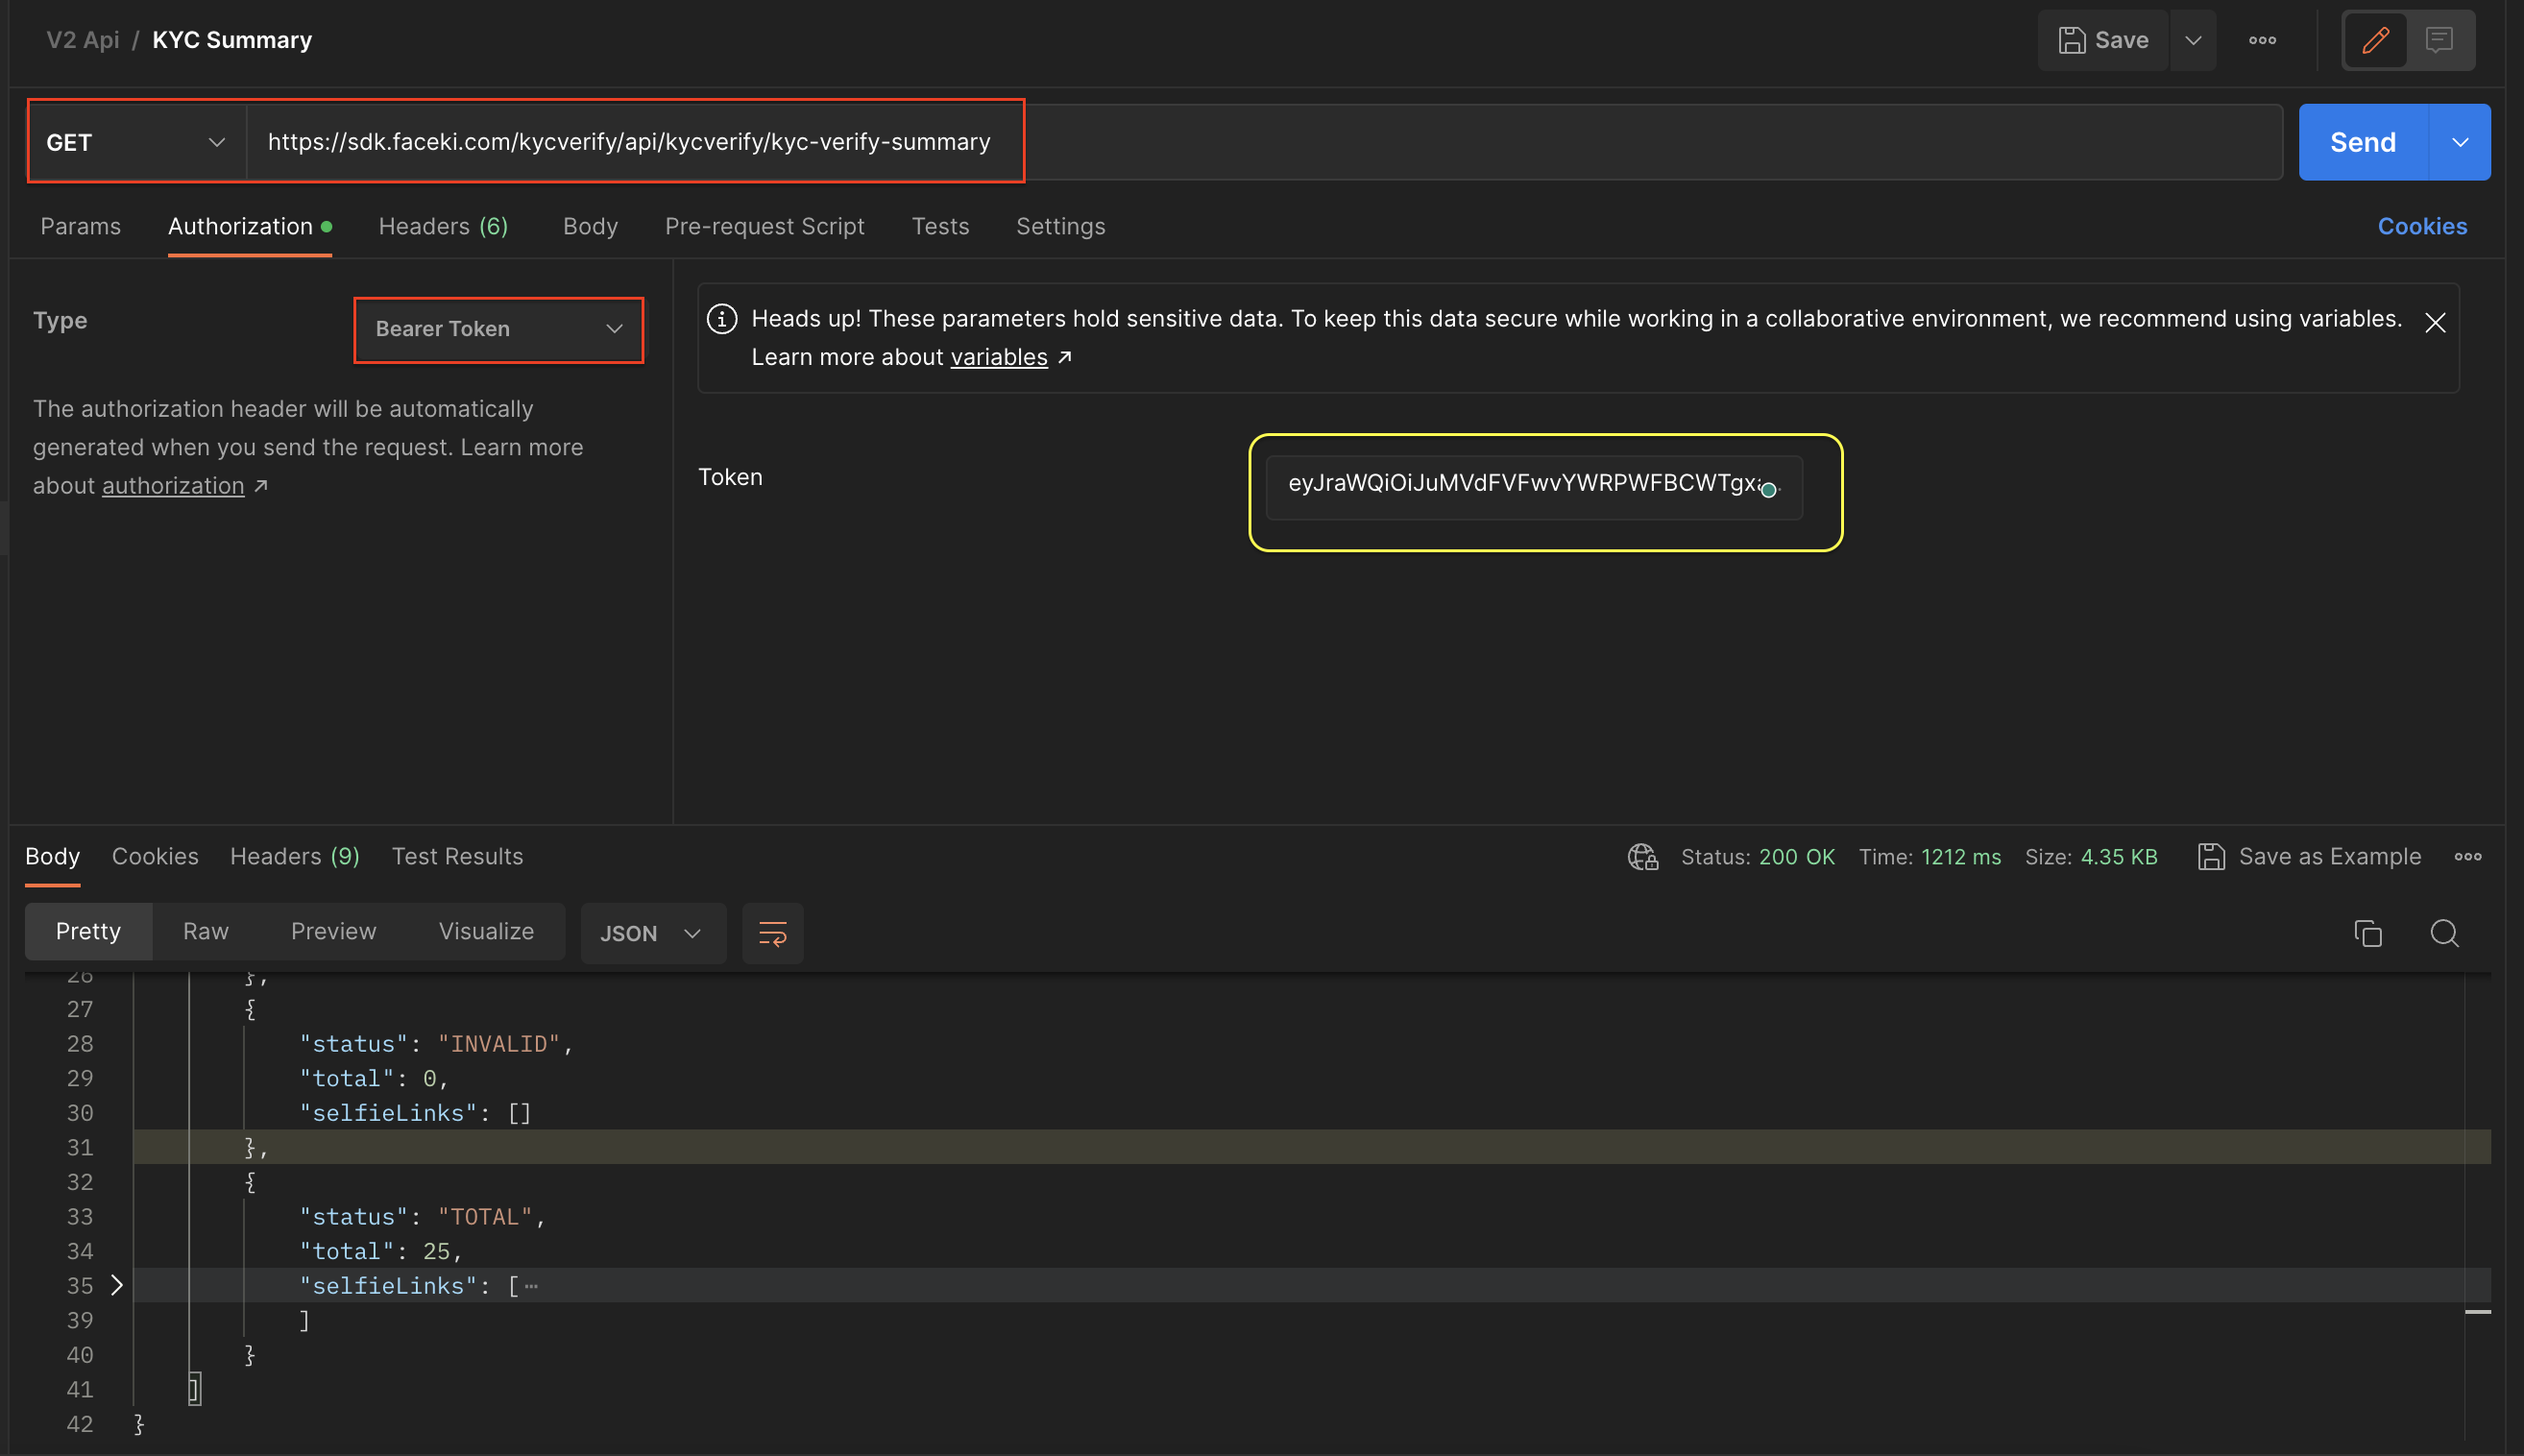Image resolution: width=2524 pixels, height=1456 pixels.
Task: Switch response view to Preview
Action: (x=333, y=931)
